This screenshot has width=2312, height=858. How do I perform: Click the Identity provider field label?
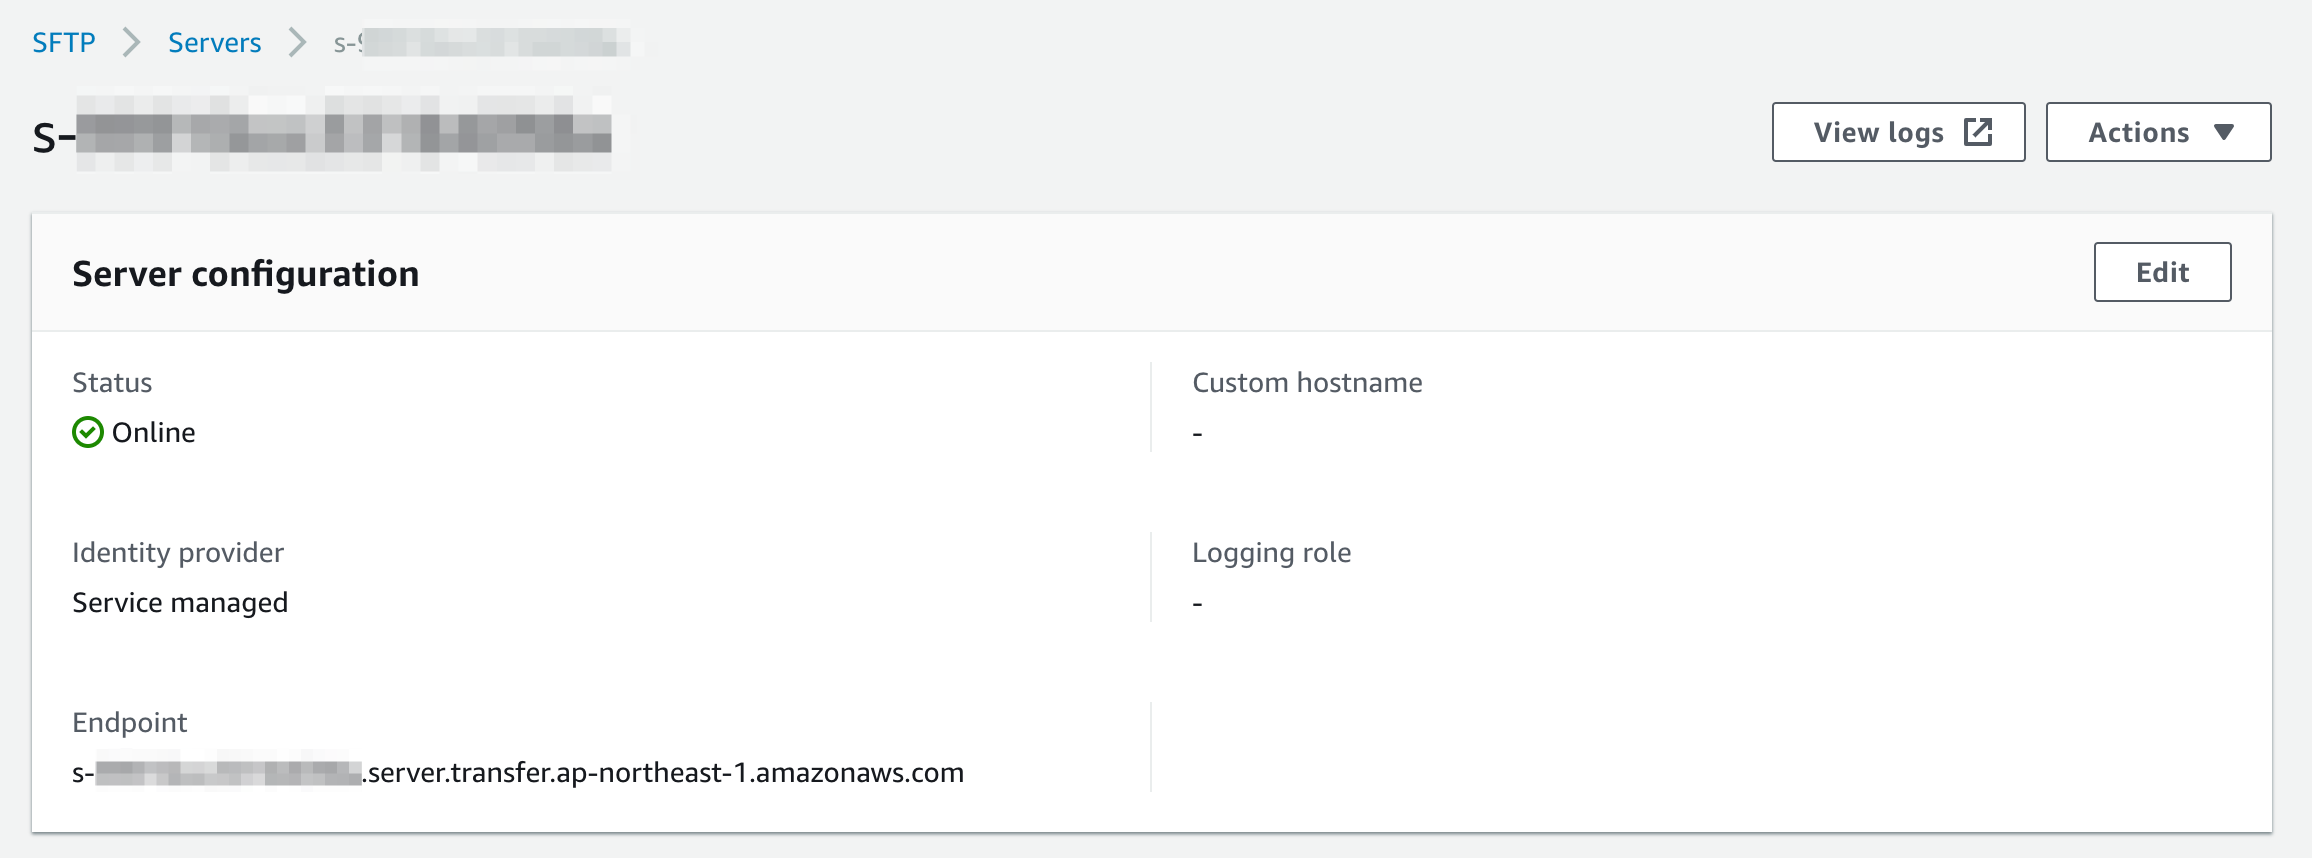[178, 552]
